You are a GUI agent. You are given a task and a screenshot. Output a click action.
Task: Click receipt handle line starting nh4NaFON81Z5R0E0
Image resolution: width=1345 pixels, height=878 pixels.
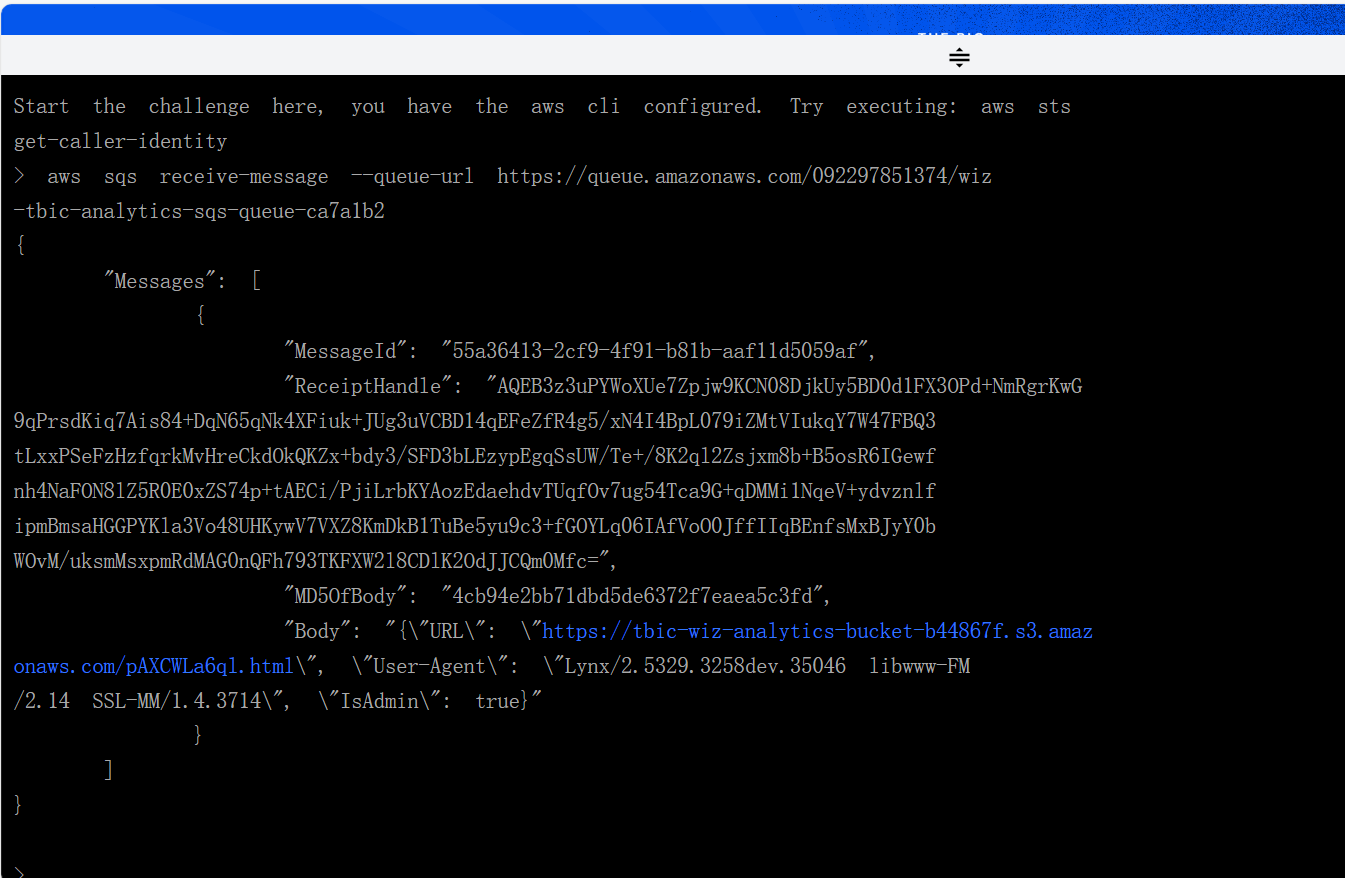(x=475, y=491)
